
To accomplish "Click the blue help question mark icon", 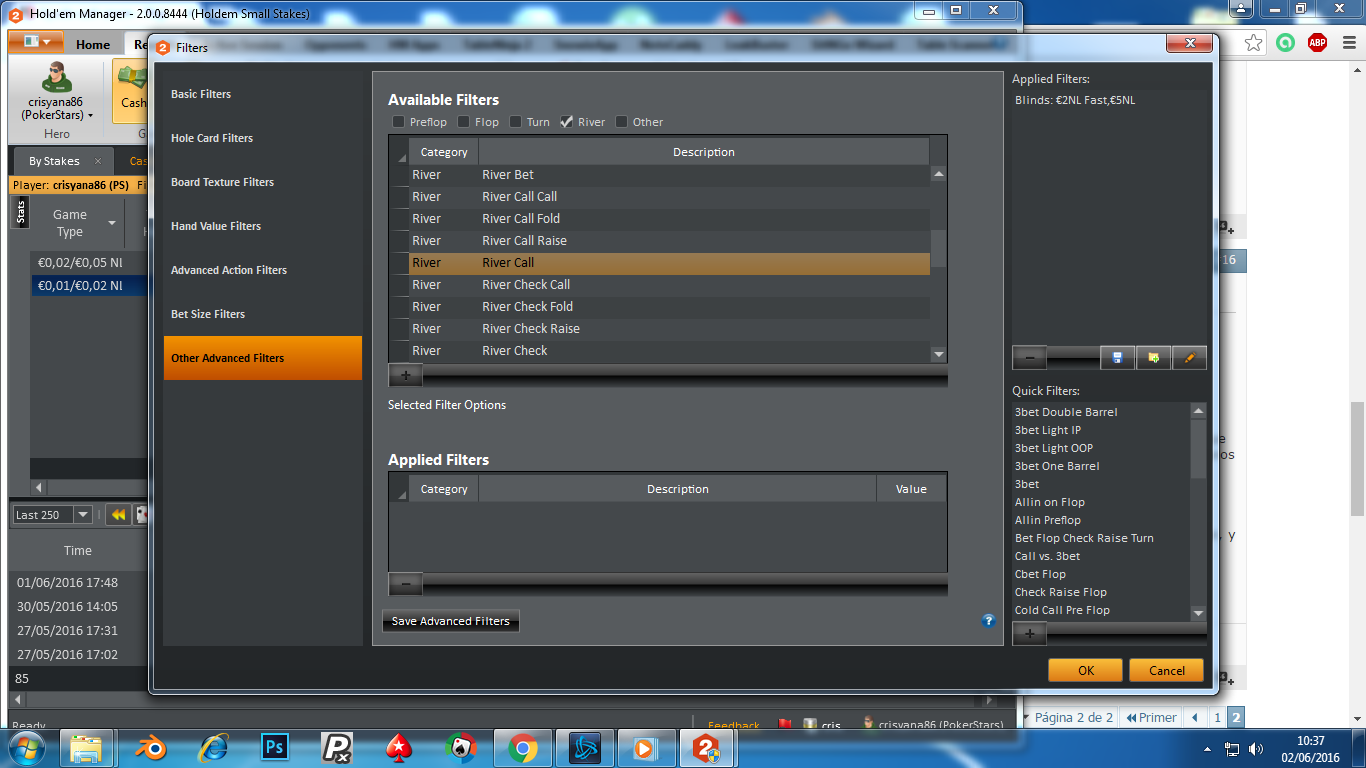I will tap(988, 620).
